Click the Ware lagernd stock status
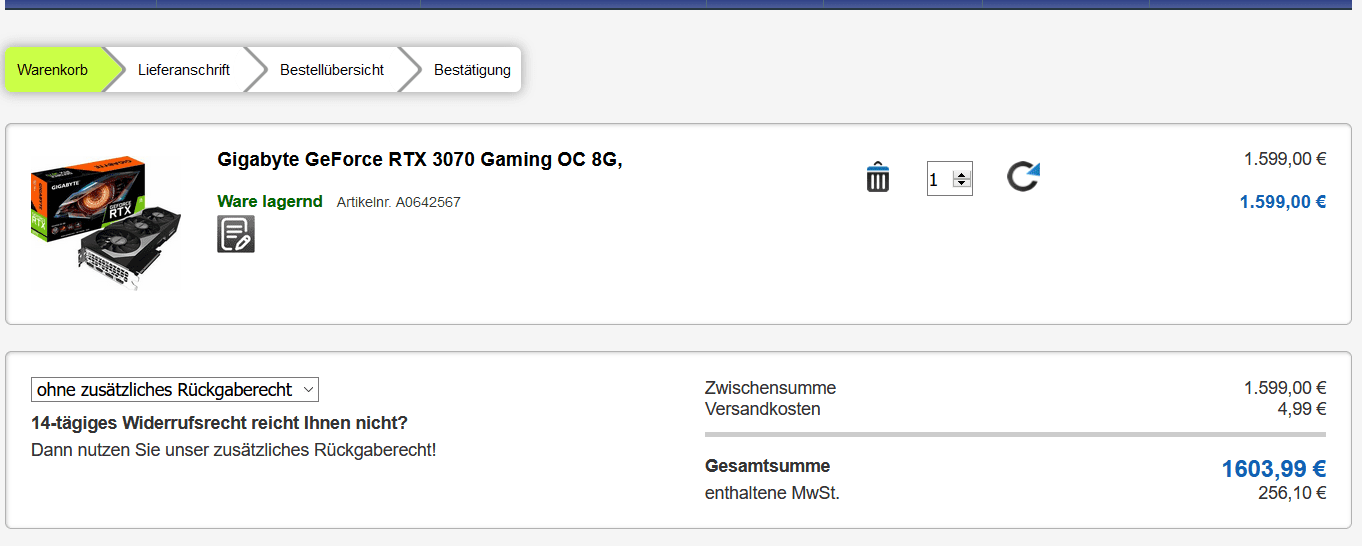 (270, 201)
